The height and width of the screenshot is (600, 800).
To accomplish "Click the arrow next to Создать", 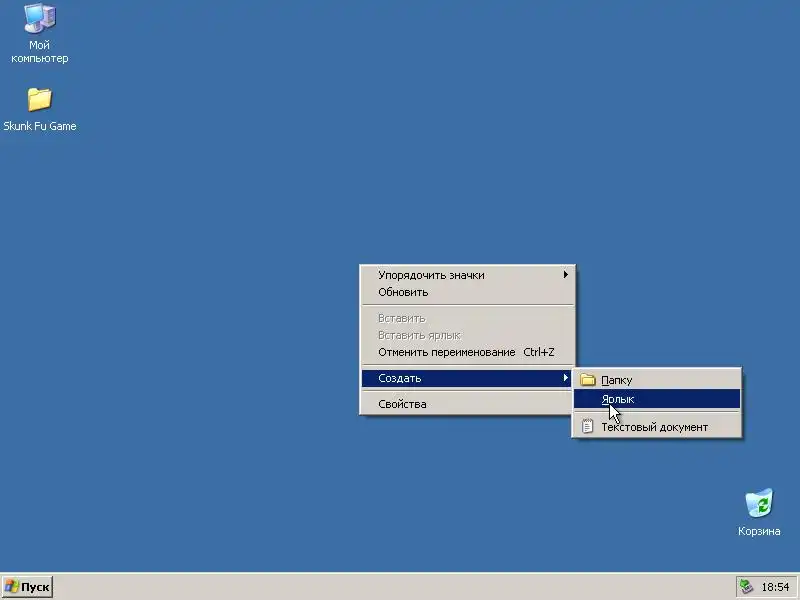I will (x=565, y=378).
